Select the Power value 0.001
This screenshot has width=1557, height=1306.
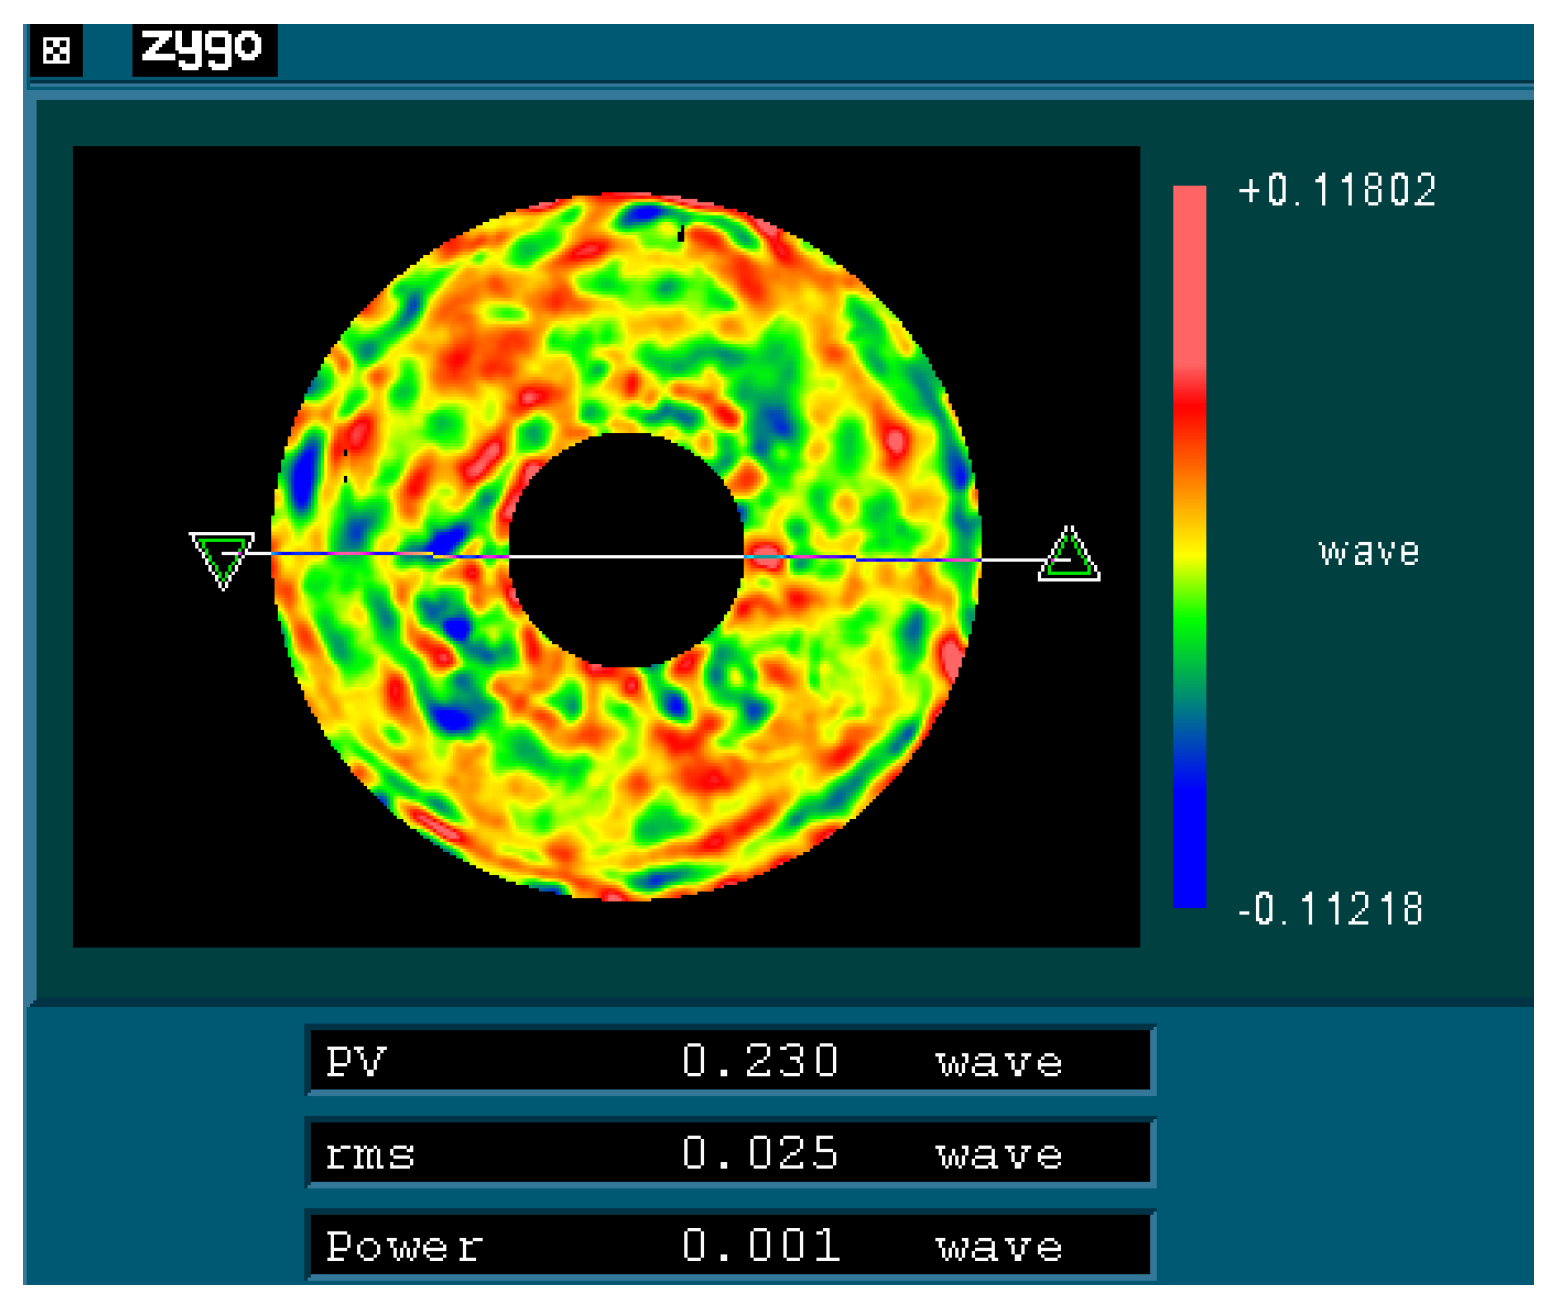coord(760,1246)
